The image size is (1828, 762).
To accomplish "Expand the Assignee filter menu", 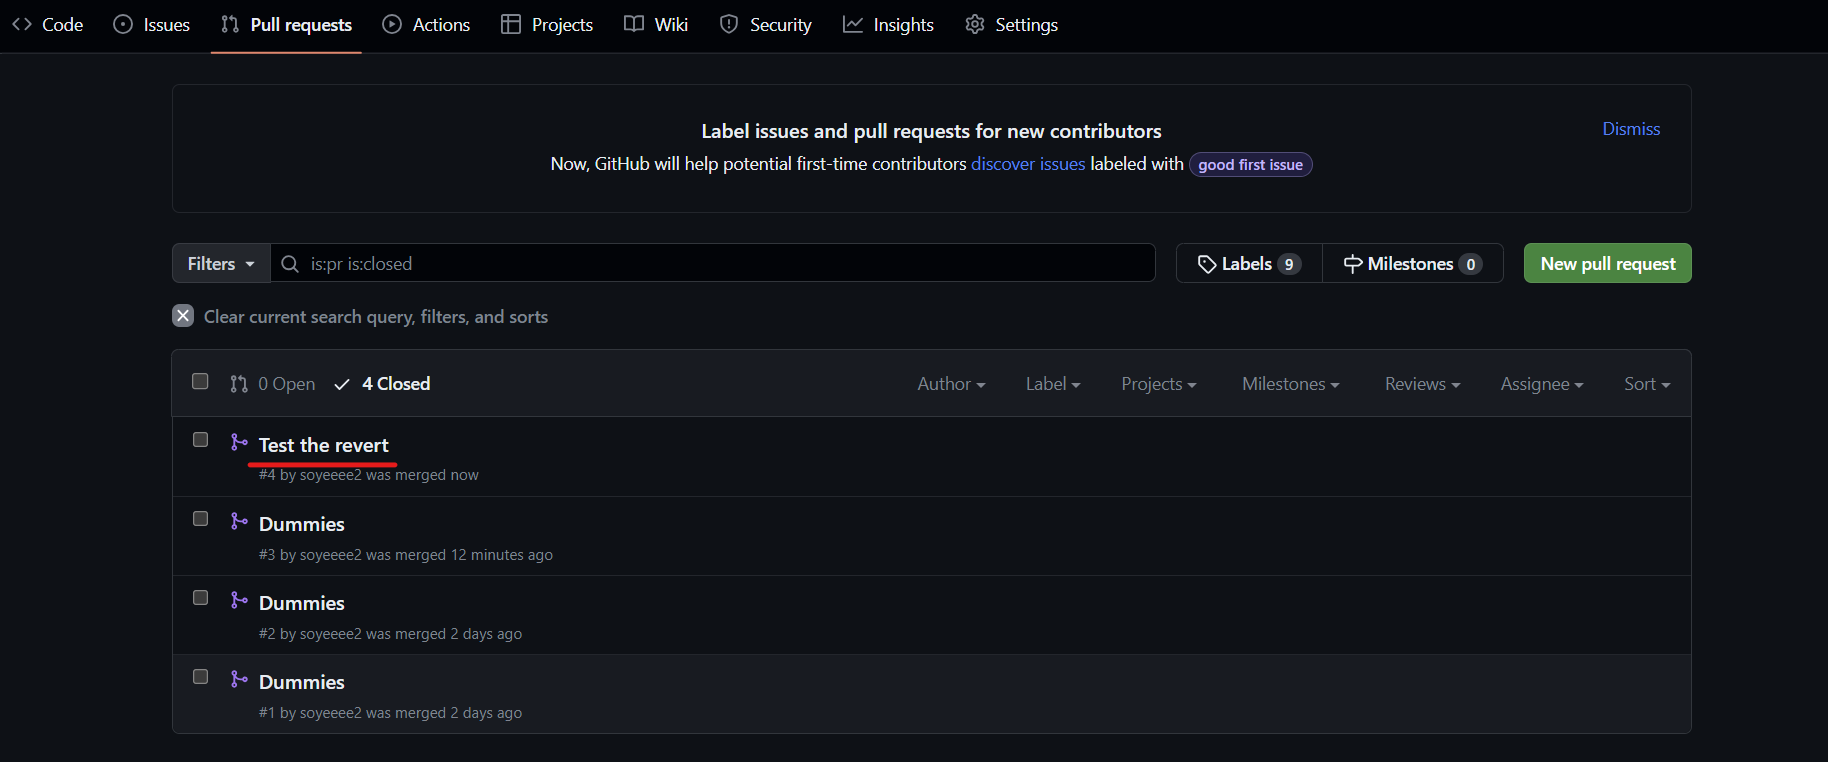I will (x=1542, y=384).
